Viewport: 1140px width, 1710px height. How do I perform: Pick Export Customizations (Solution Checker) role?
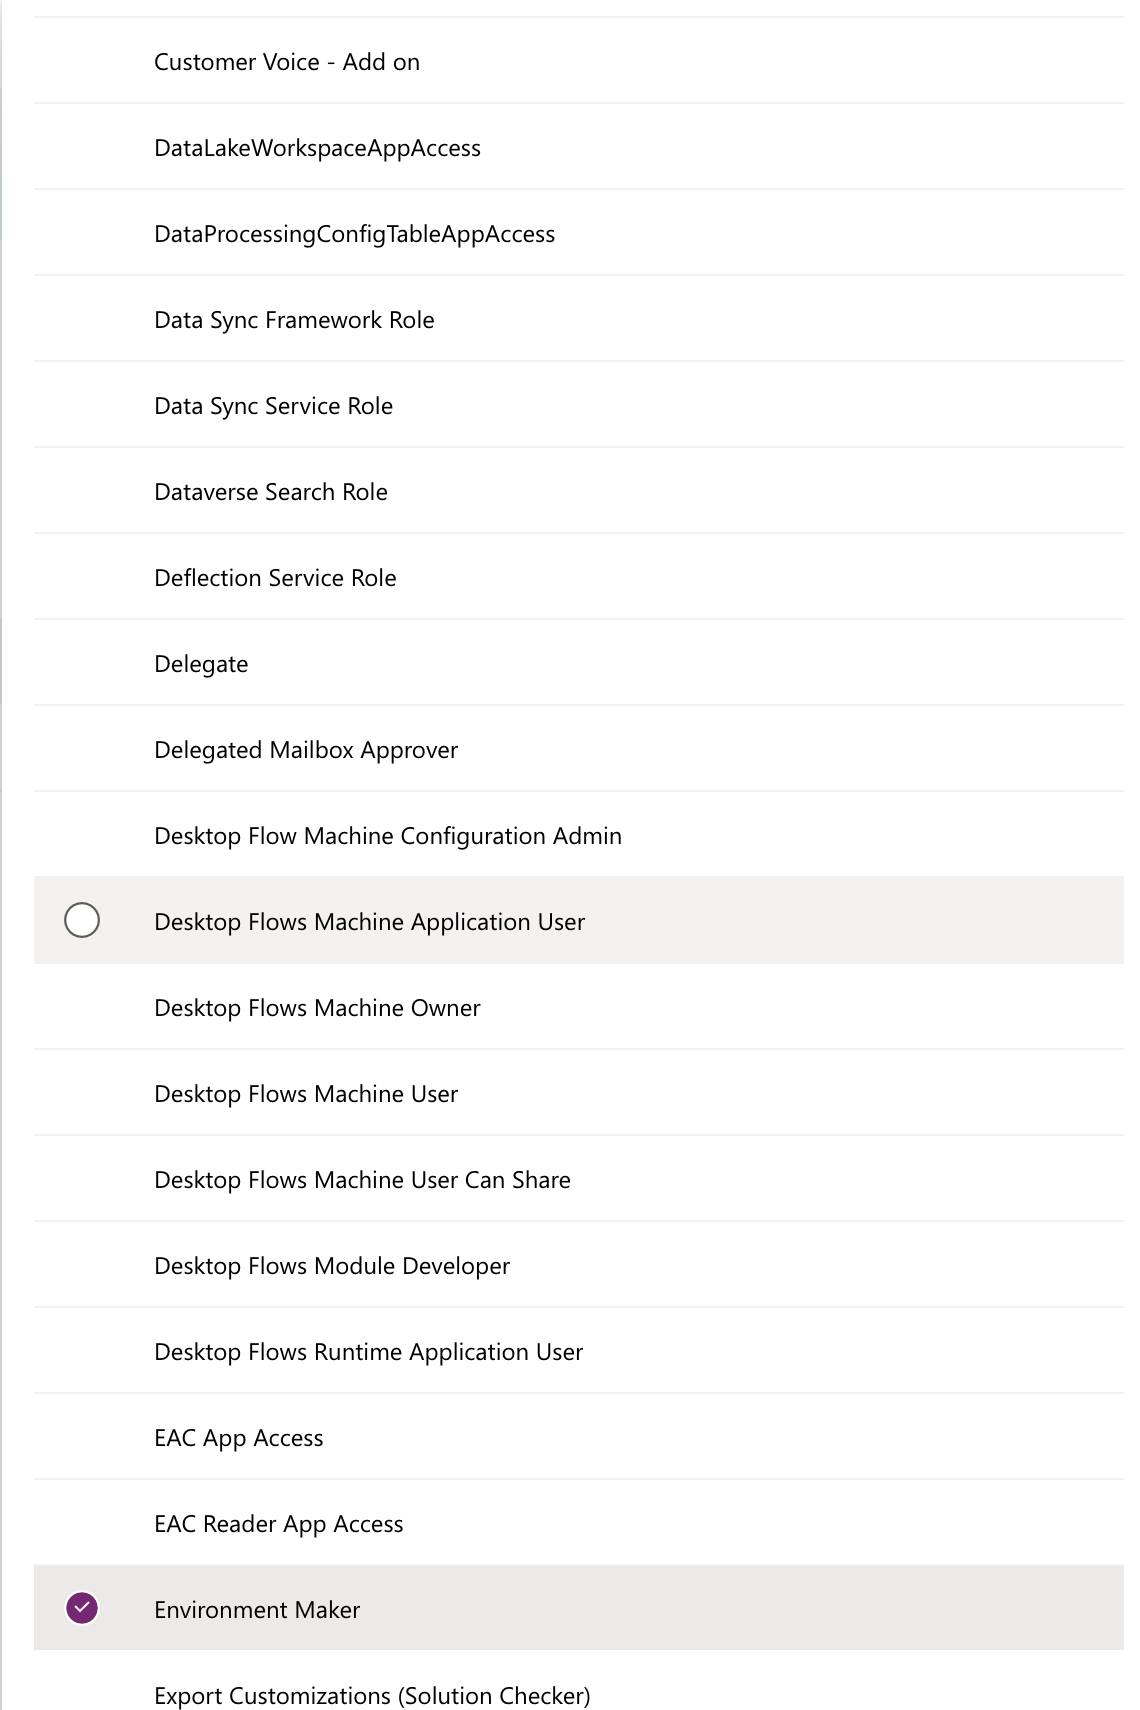[372, 1694]
